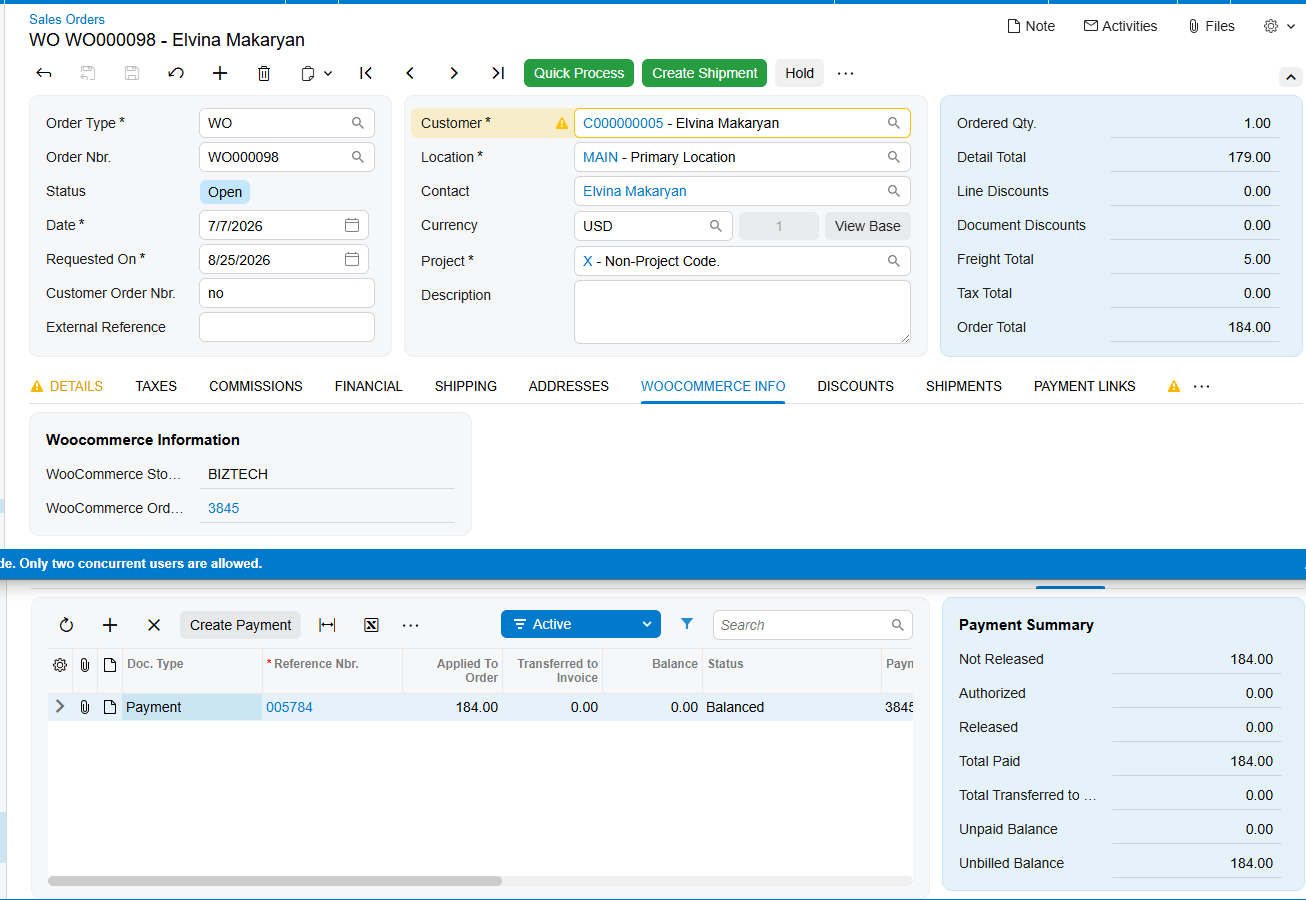The image size is (1306, 900).
Task: Refresh the payments grid
Action: 66,625
